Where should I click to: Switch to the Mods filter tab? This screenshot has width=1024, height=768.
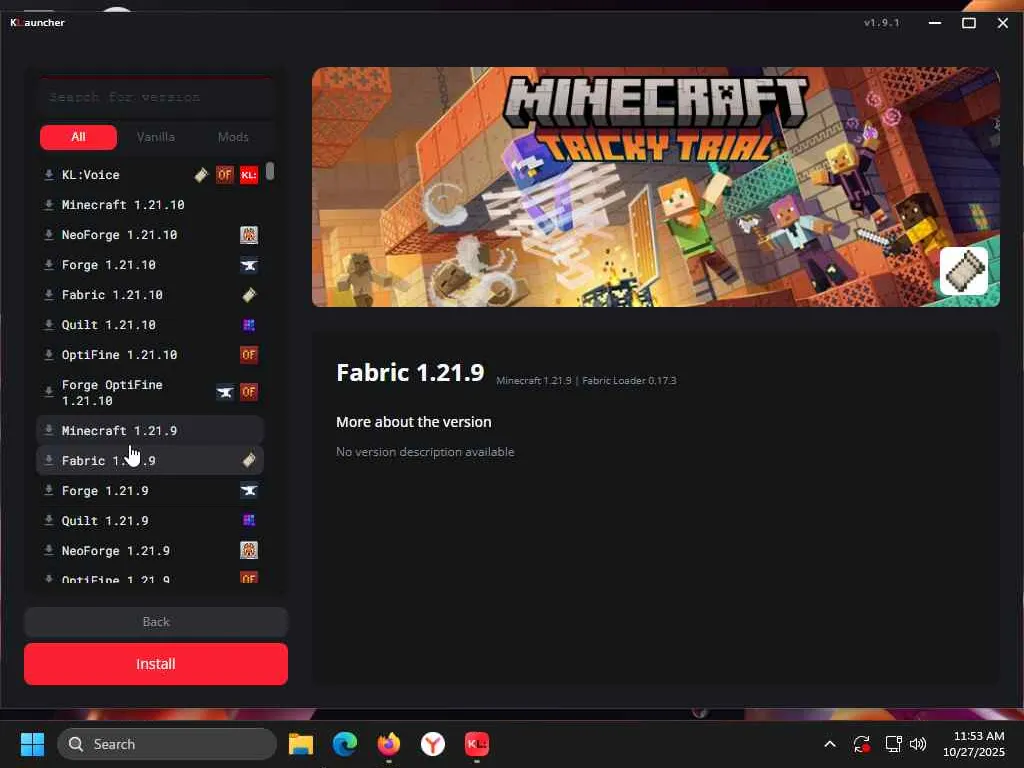tap(233, 137)
